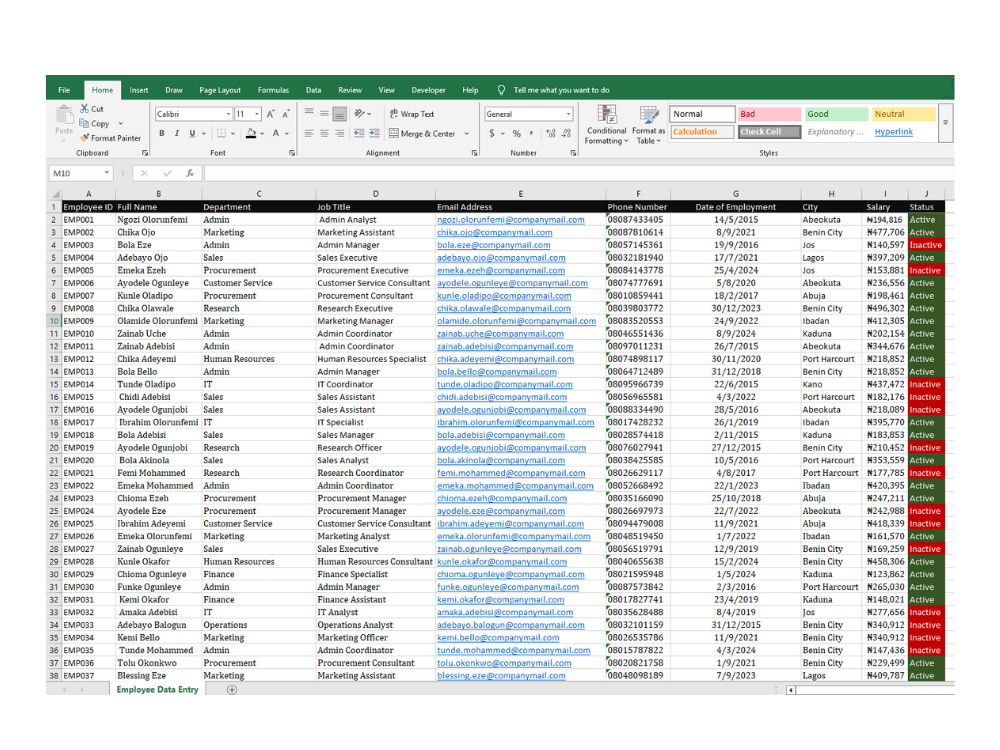1000x750 pixels.
Task: Apply the Bad cell style
Action: 769,114
